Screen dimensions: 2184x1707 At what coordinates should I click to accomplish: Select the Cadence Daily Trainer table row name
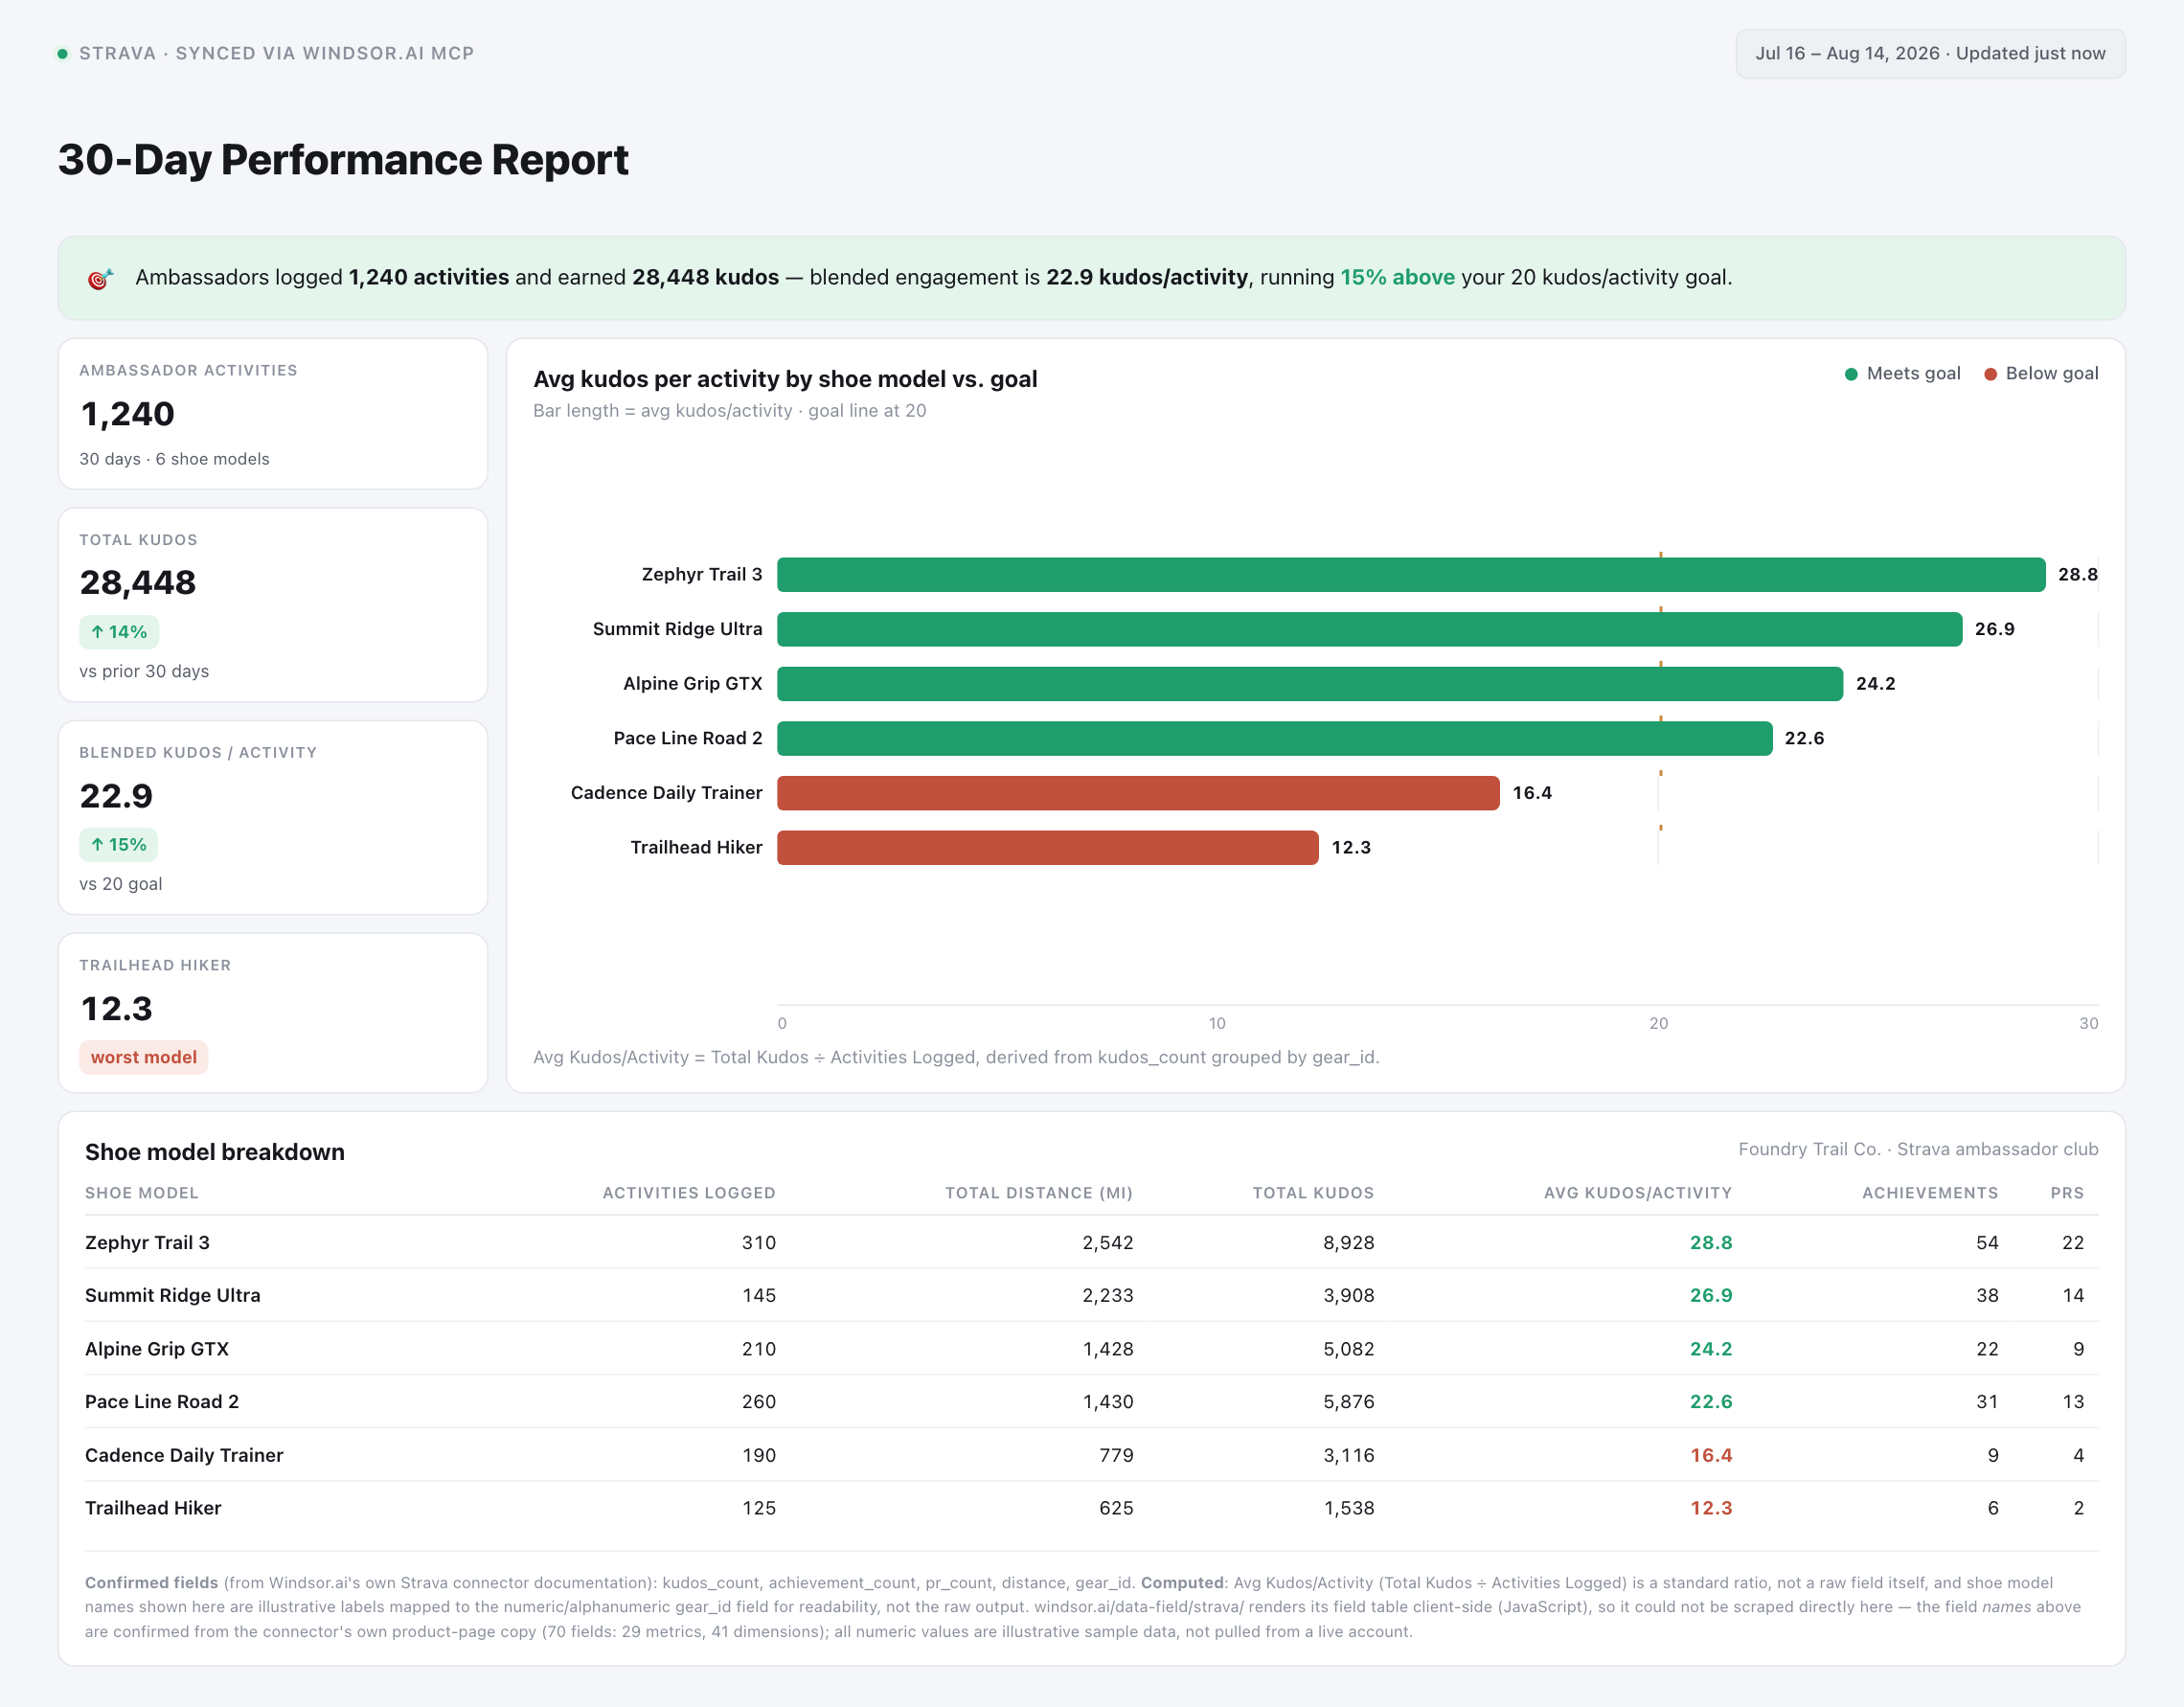pos(184,1456)
